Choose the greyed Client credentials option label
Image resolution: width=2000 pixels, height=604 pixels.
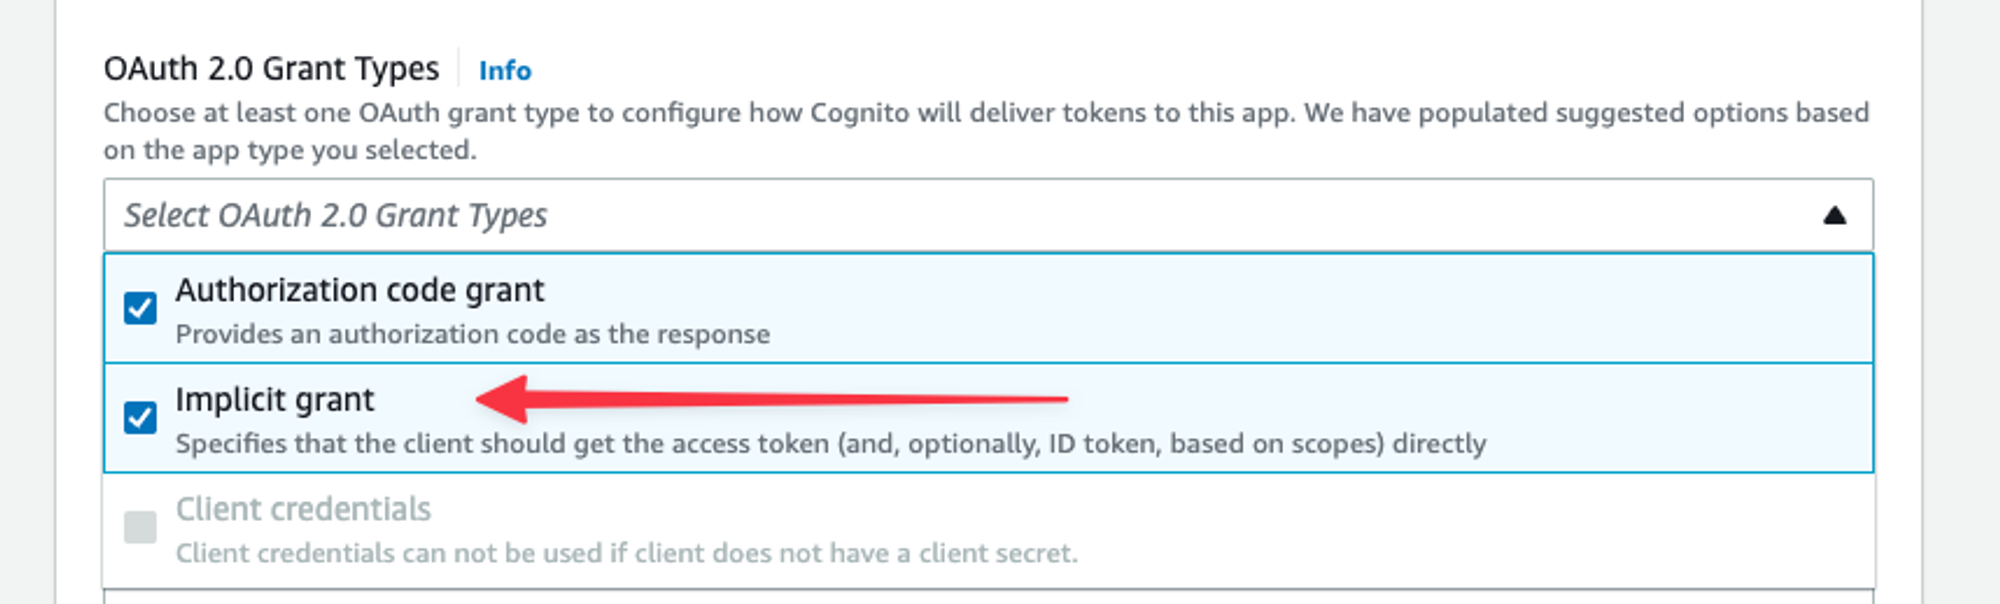coord(303,509)
